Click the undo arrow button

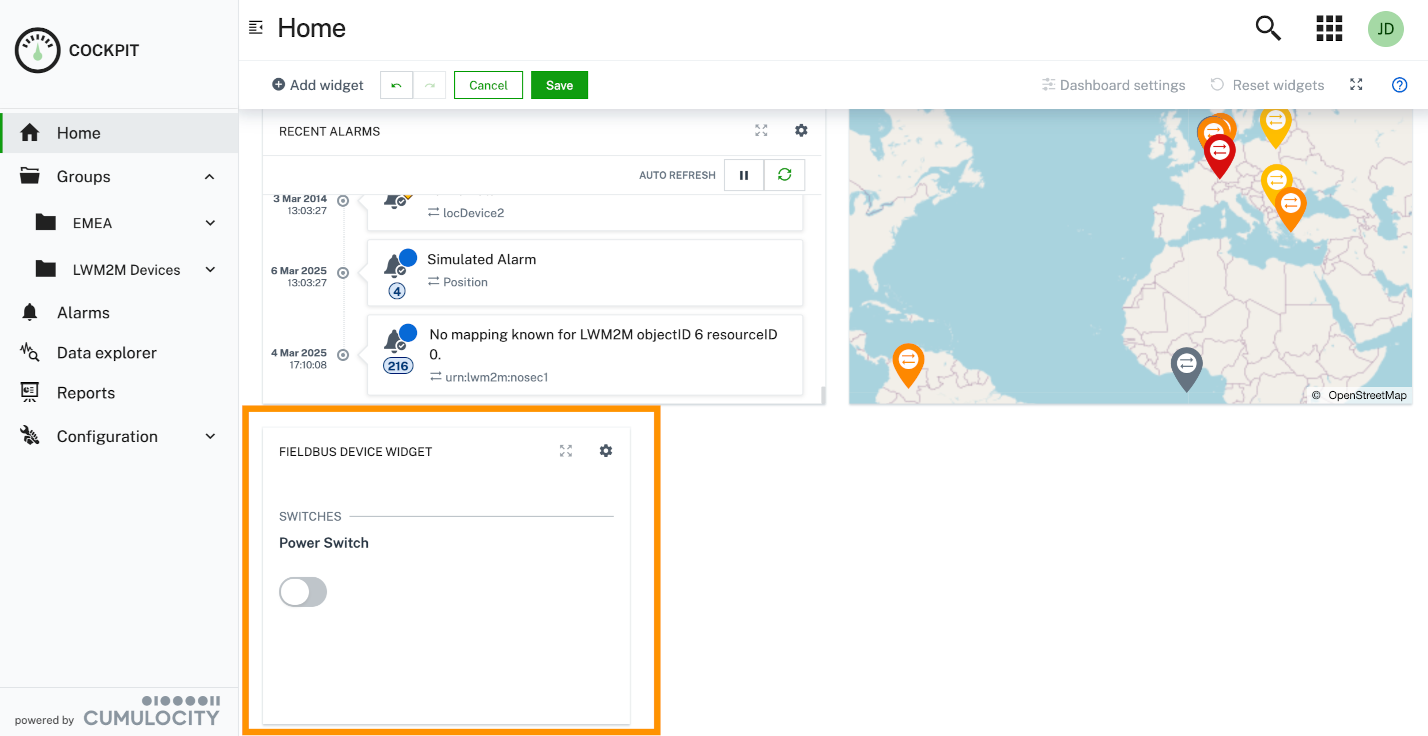(396, 85)
